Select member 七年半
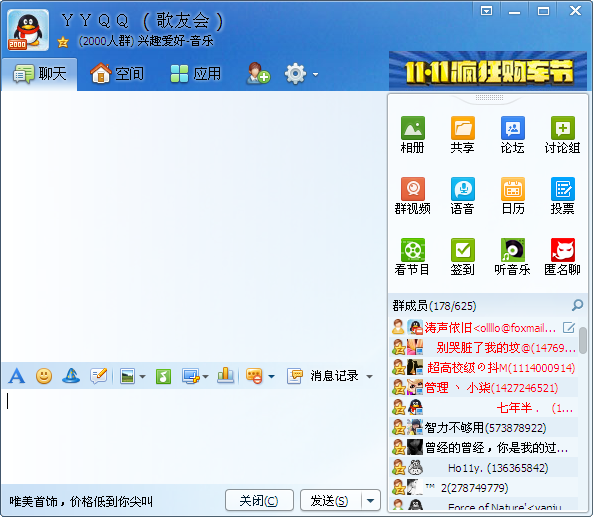 tap(484, 407)
